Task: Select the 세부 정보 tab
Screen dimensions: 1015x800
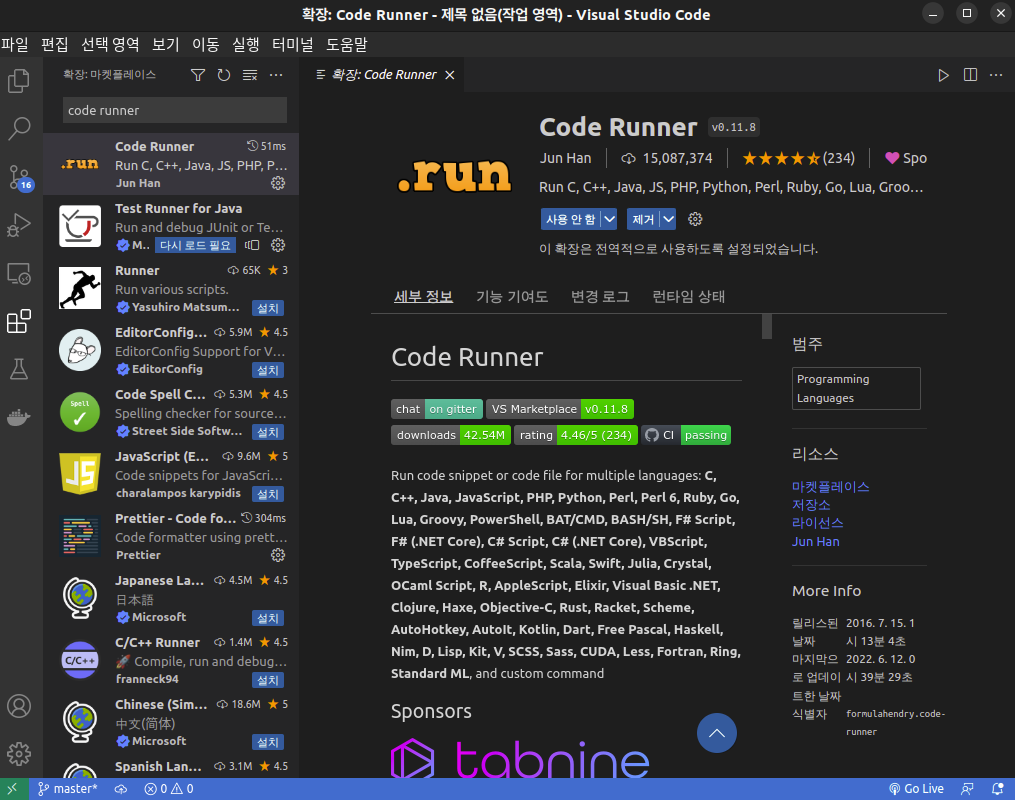Action: coord(423,296)
